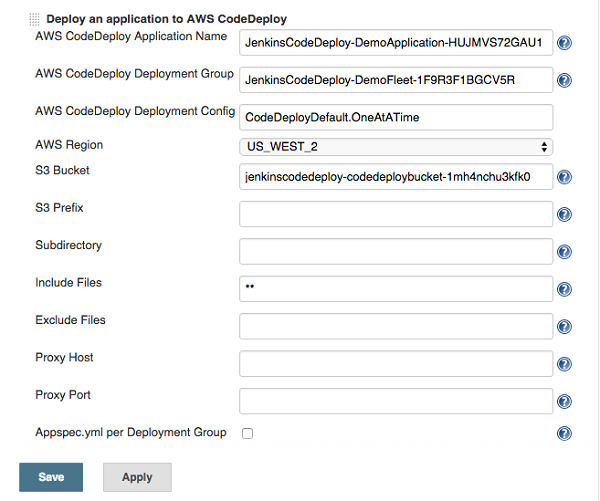Click into the Deployment Config field
Image resolution: width=600 pixels, height=501 pixels.
tap(396, 117)
